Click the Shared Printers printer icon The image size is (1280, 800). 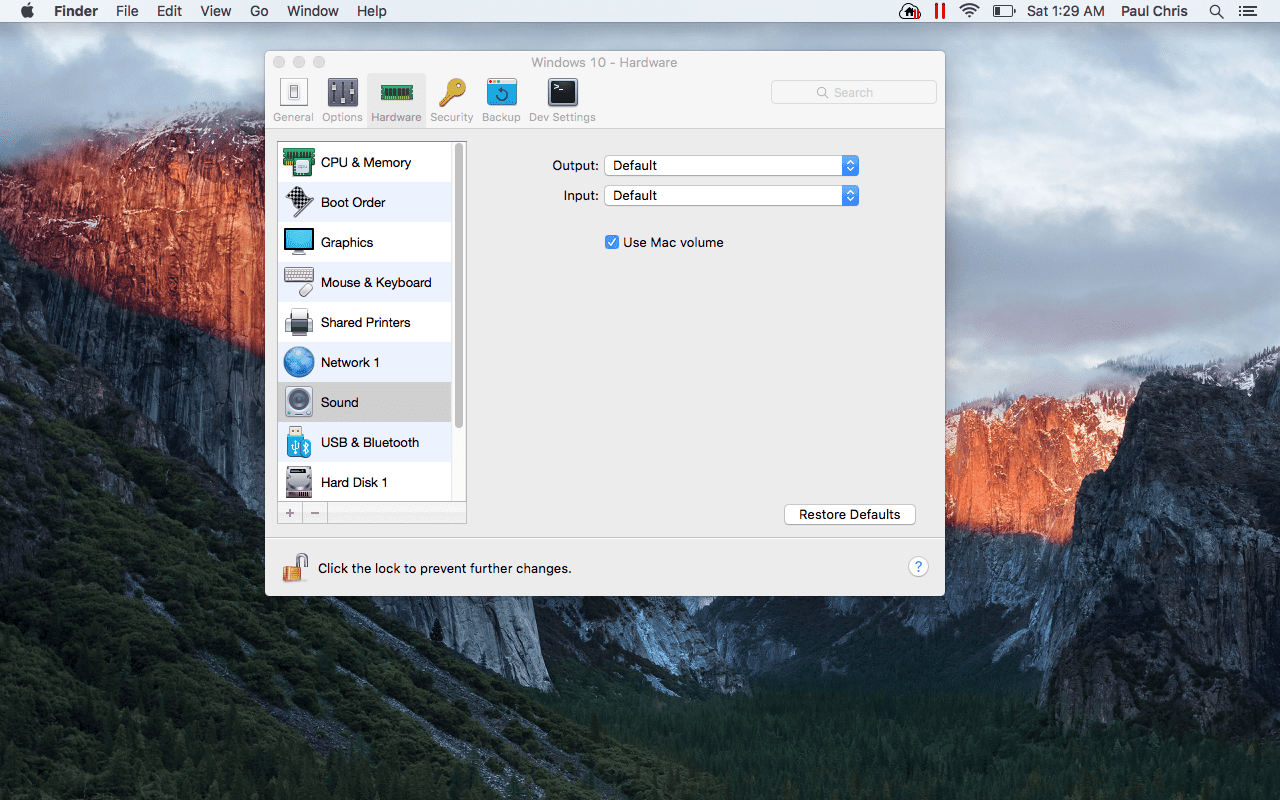click(x=299, y=322)
